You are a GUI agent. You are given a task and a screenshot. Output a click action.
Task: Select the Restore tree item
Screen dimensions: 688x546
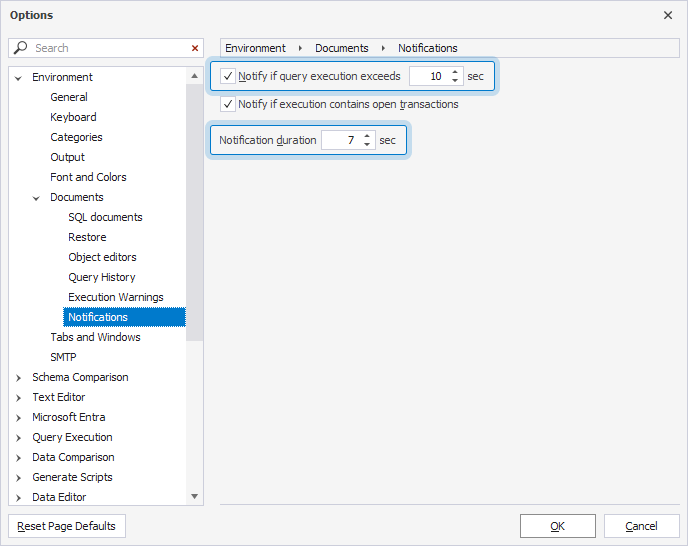(87, 237)
